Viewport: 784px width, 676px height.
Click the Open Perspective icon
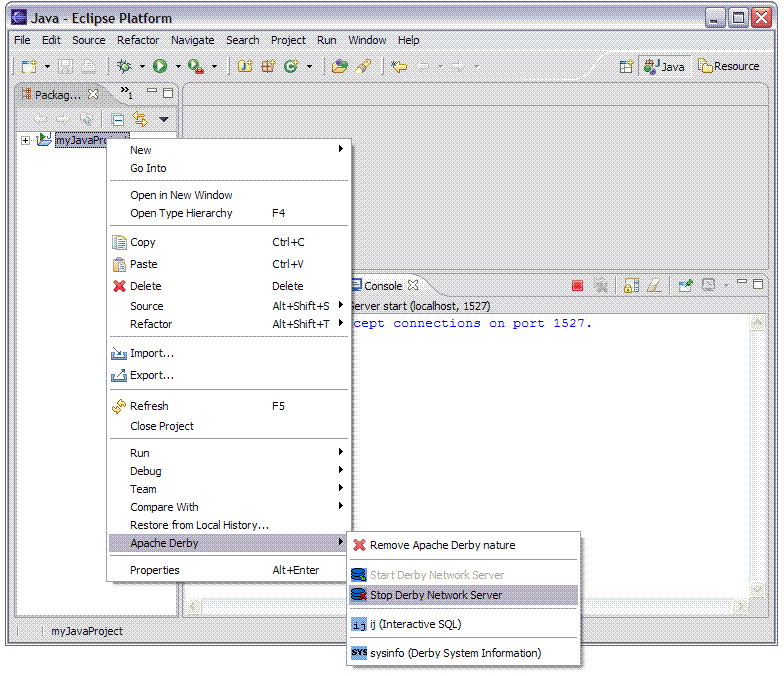coord(626,67)
